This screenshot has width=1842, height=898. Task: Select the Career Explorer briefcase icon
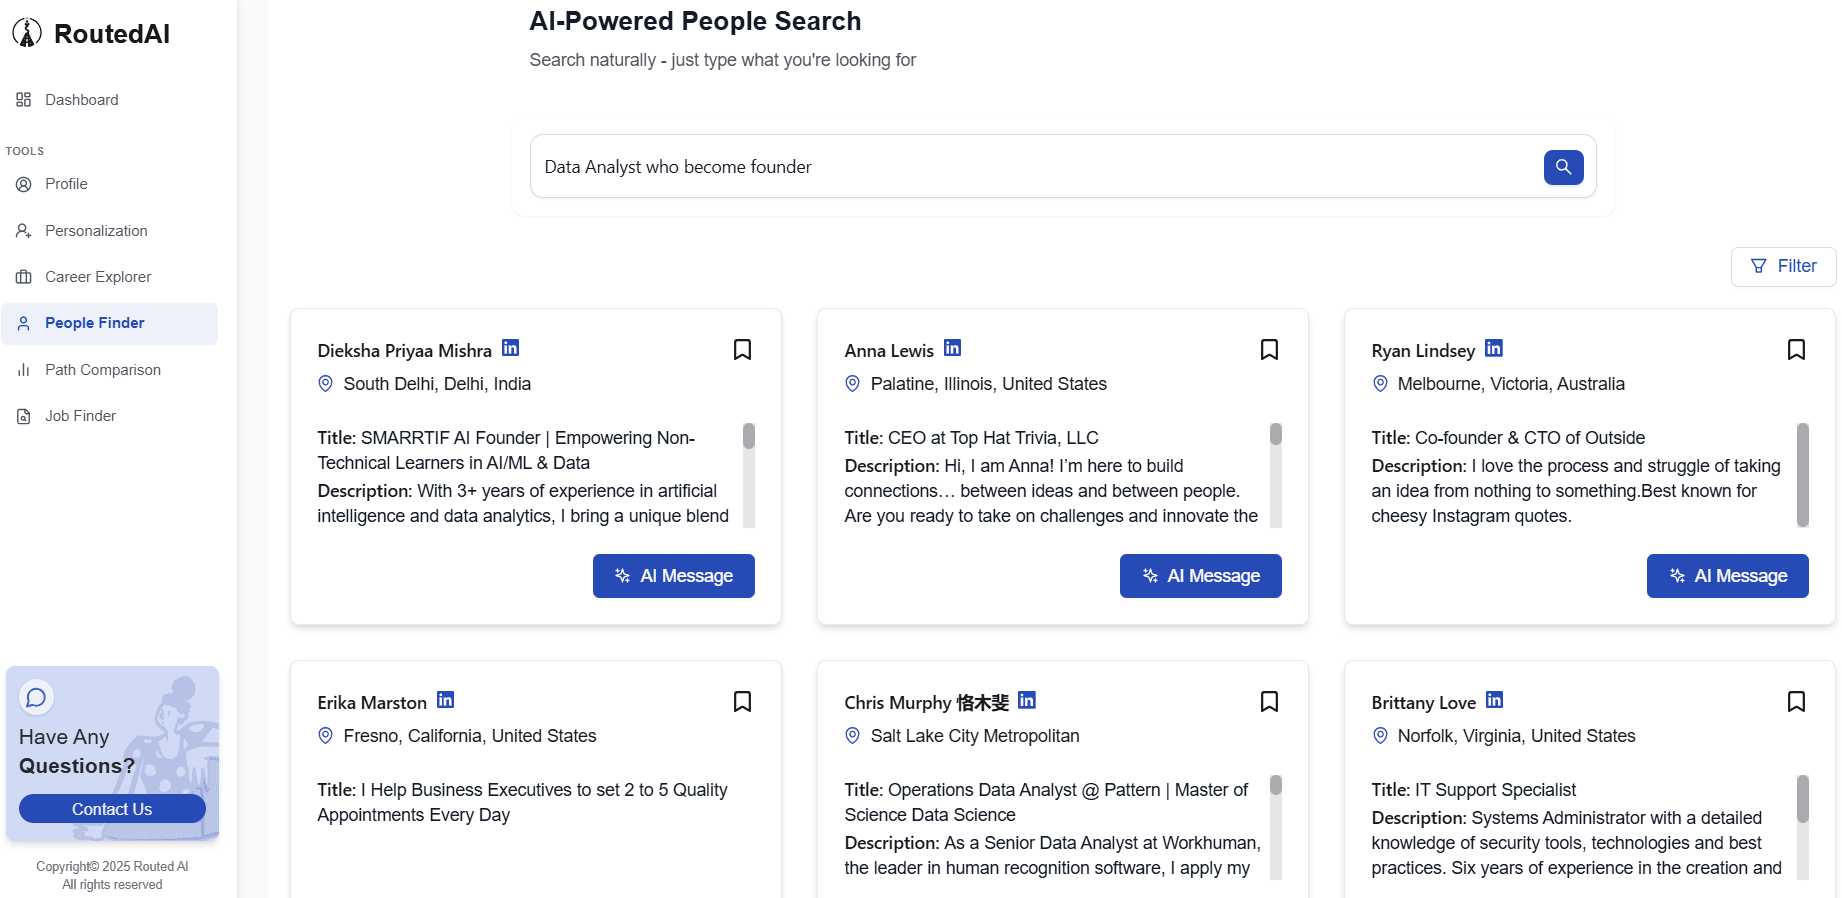pyautogui.click(x=23, y=277)
